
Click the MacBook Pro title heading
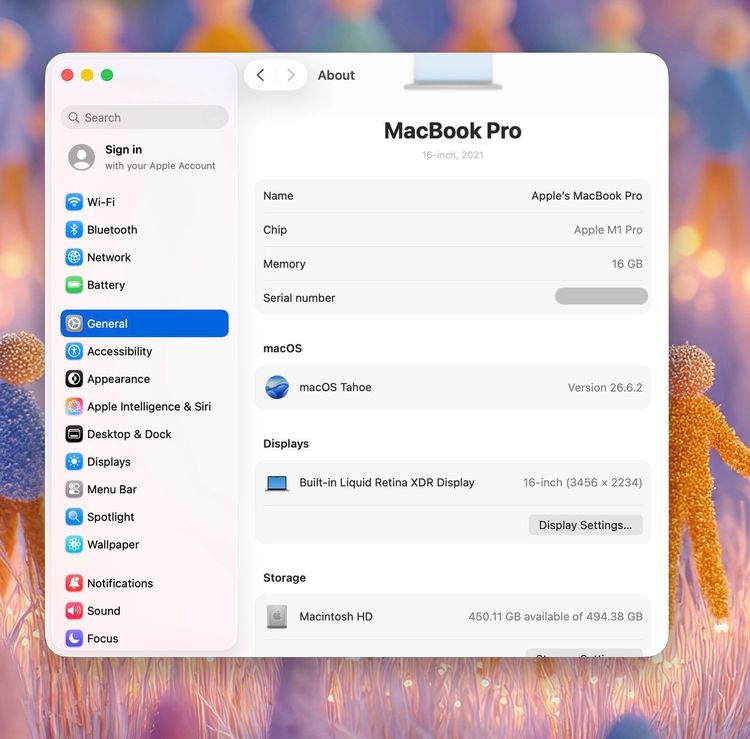tap(452, 131)
